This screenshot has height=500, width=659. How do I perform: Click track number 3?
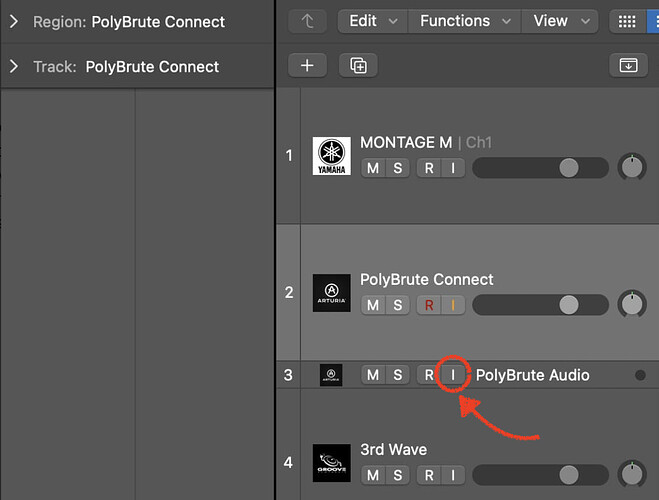point(288,375)
